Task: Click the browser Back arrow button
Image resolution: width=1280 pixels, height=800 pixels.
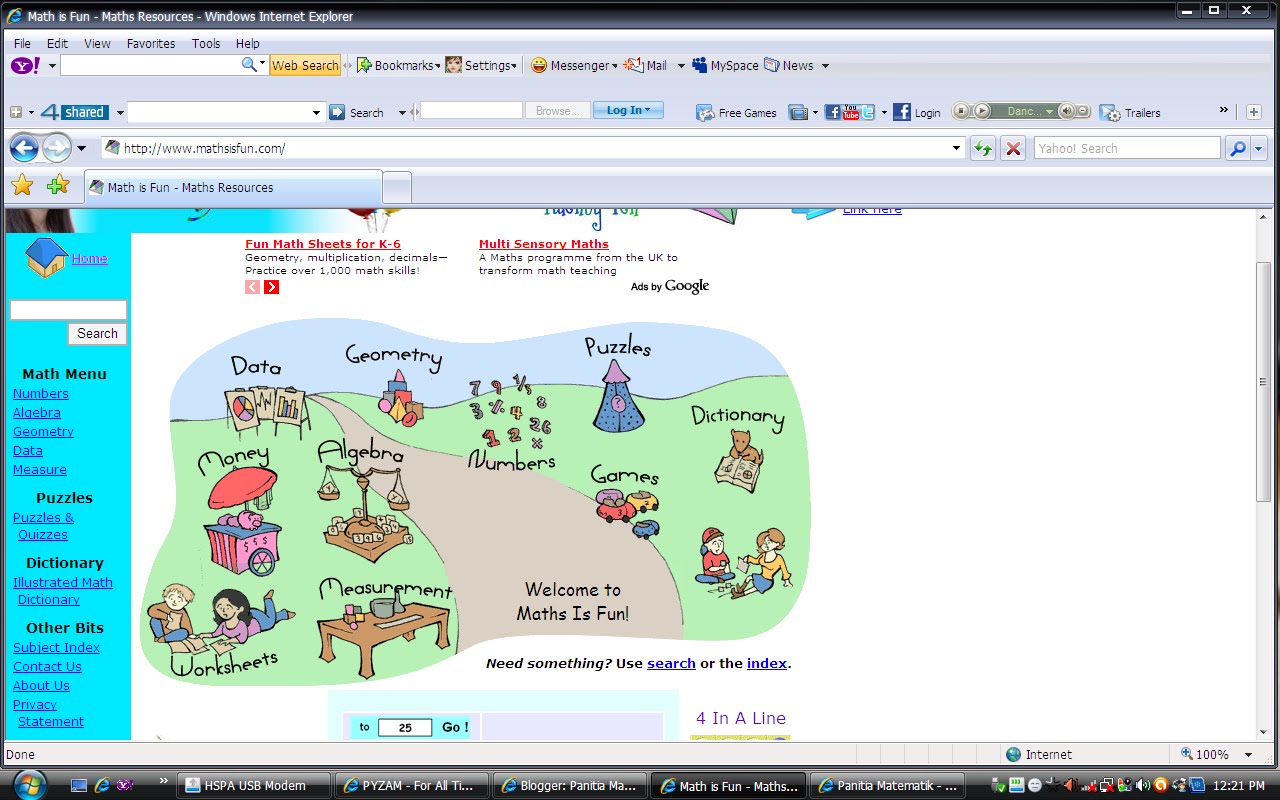Action: click(25, 148)
